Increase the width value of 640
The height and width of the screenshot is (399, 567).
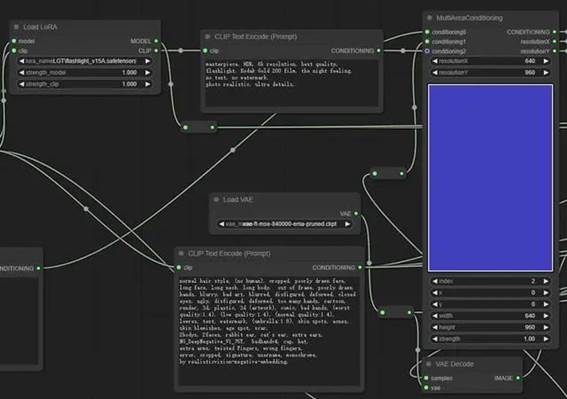[x=546, y=316]
